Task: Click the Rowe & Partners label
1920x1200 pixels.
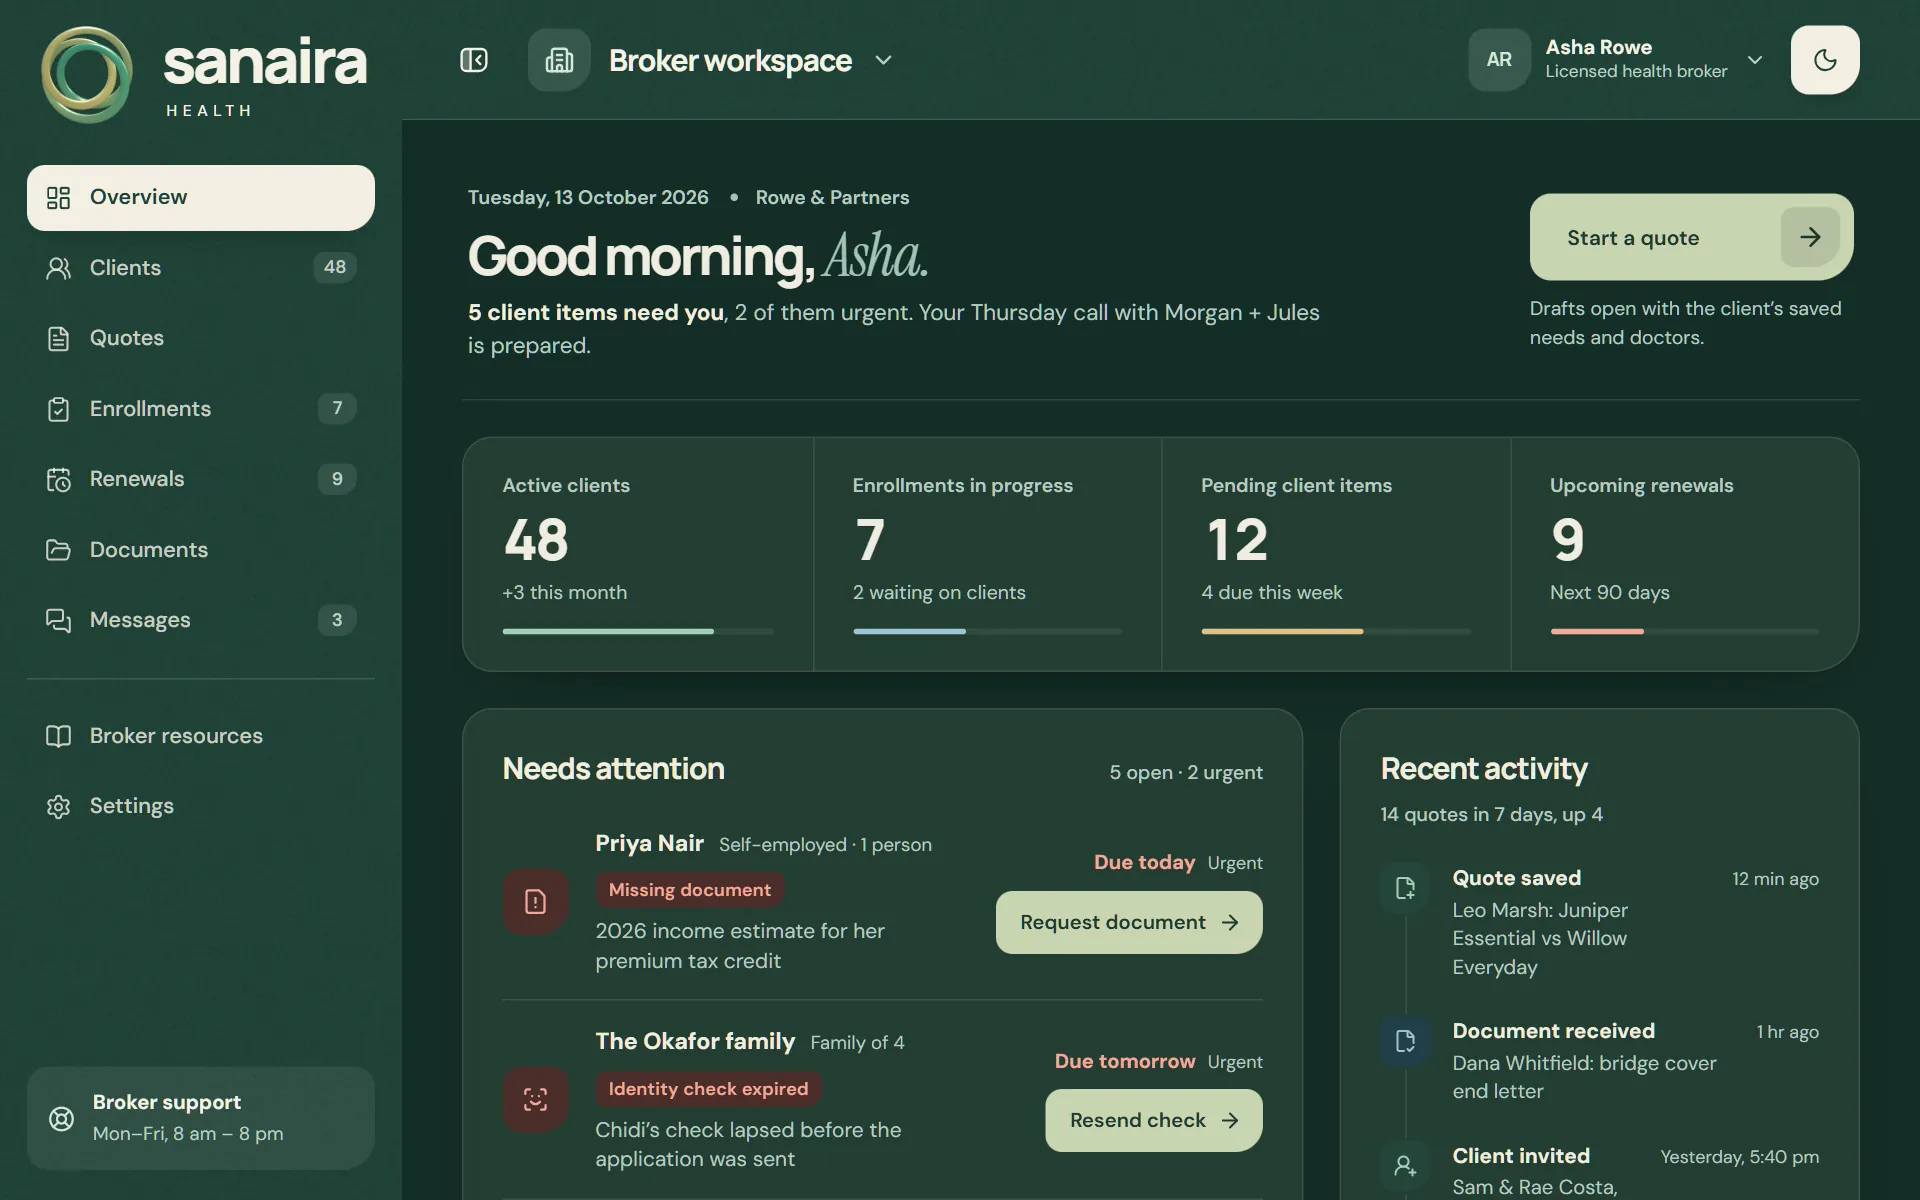Action: click(832, 197)
